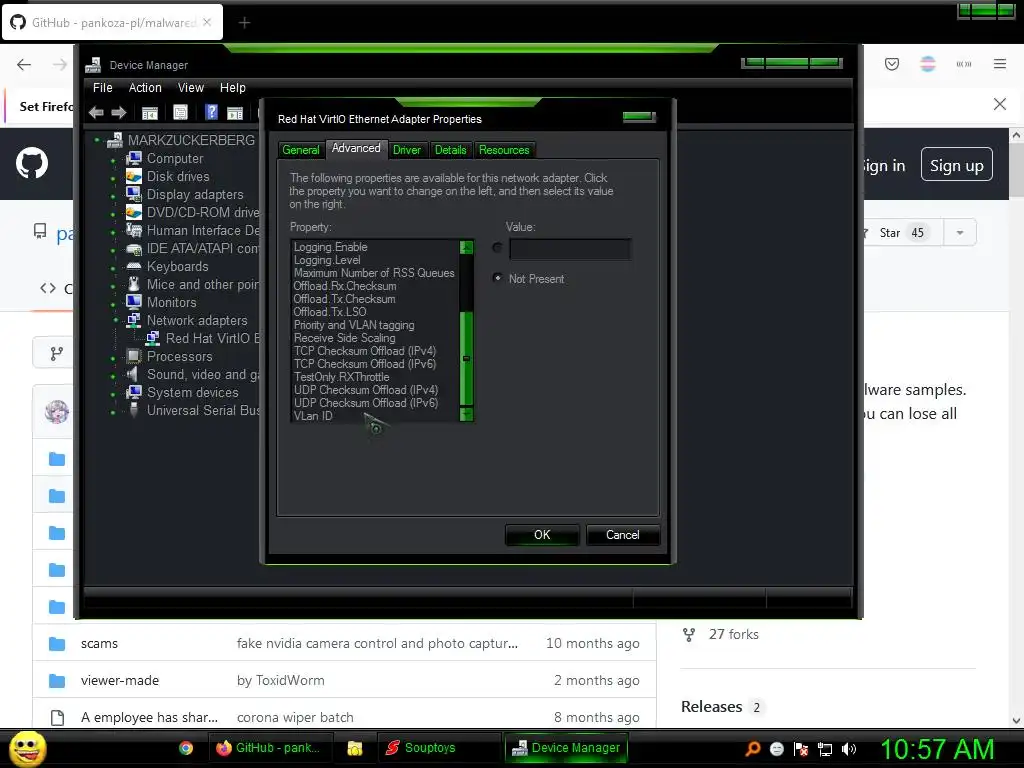
Task: Click in the Value input field
Action: [570, 249]
